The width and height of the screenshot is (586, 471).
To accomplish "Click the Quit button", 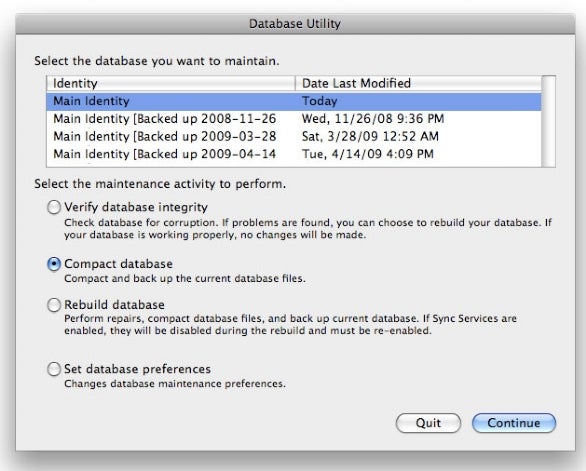I will click(428, 423).
